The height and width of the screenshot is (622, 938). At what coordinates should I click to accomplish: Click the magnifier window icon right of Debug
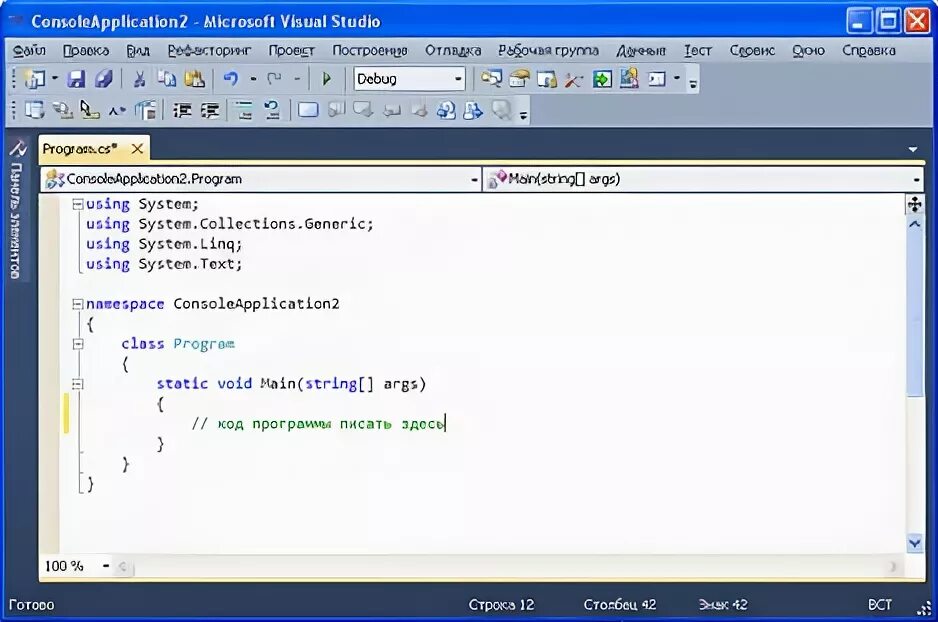pyautogui.click(x=492, y=79)
